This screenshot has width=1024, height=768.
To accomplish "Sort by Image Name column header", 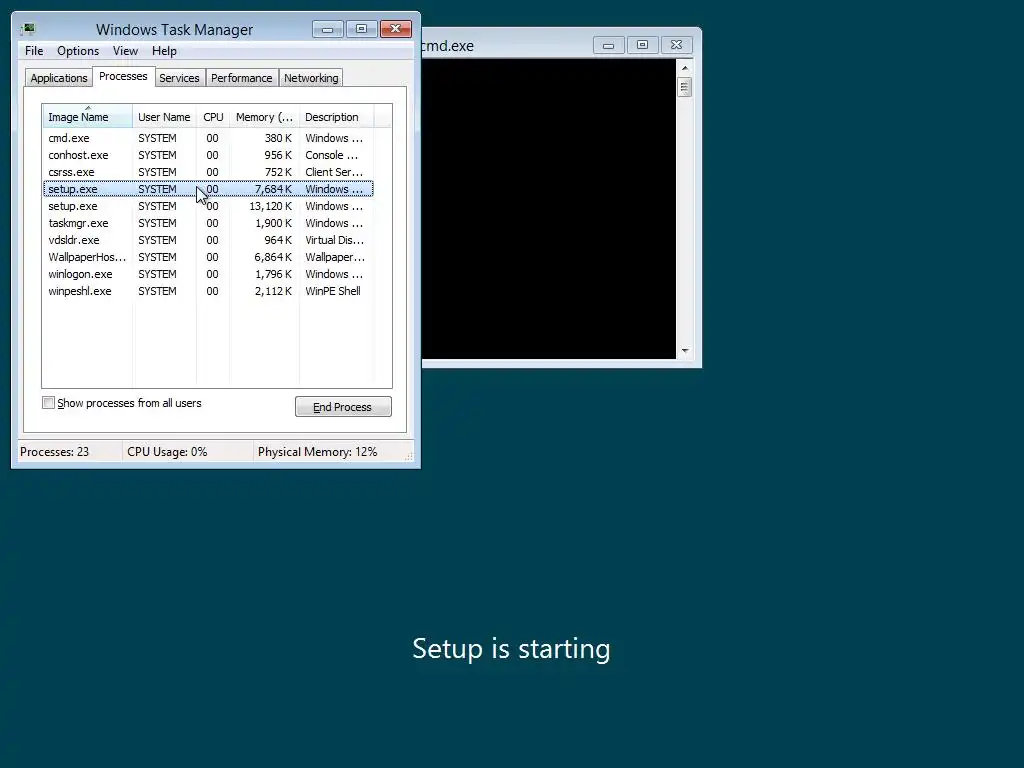I will 88,117.
